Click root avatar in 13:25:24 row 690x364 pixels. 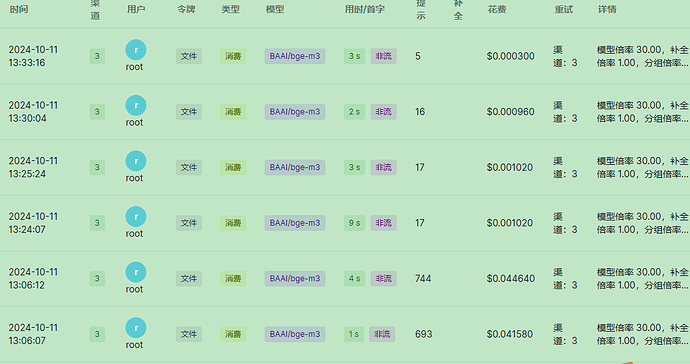point(136,161)
